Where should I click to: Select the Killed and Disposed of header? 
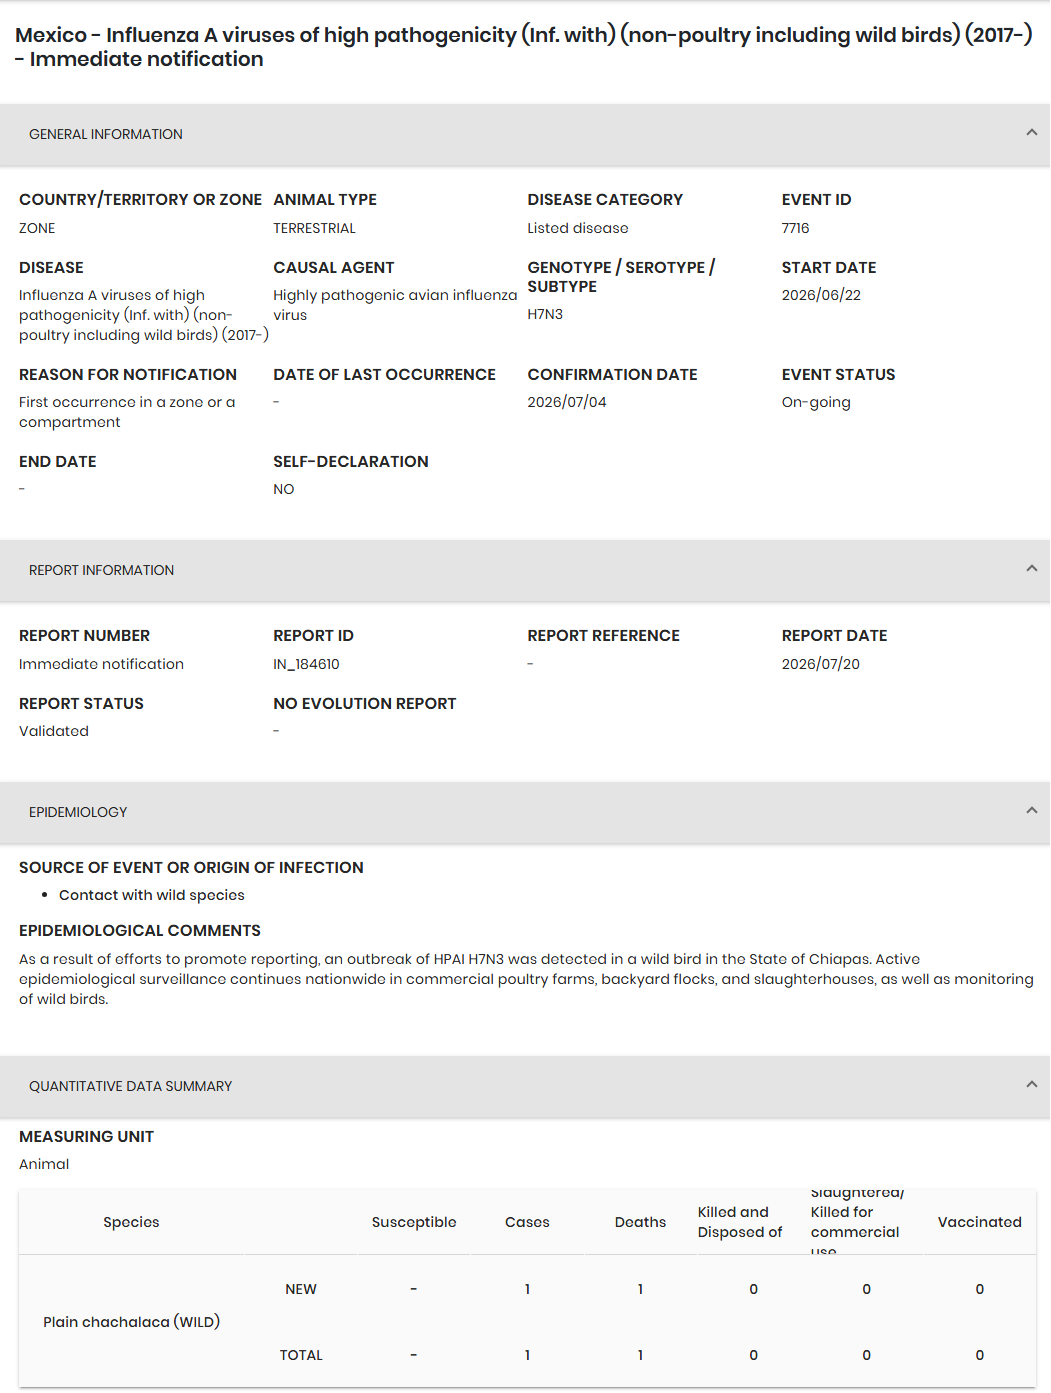740,1222
